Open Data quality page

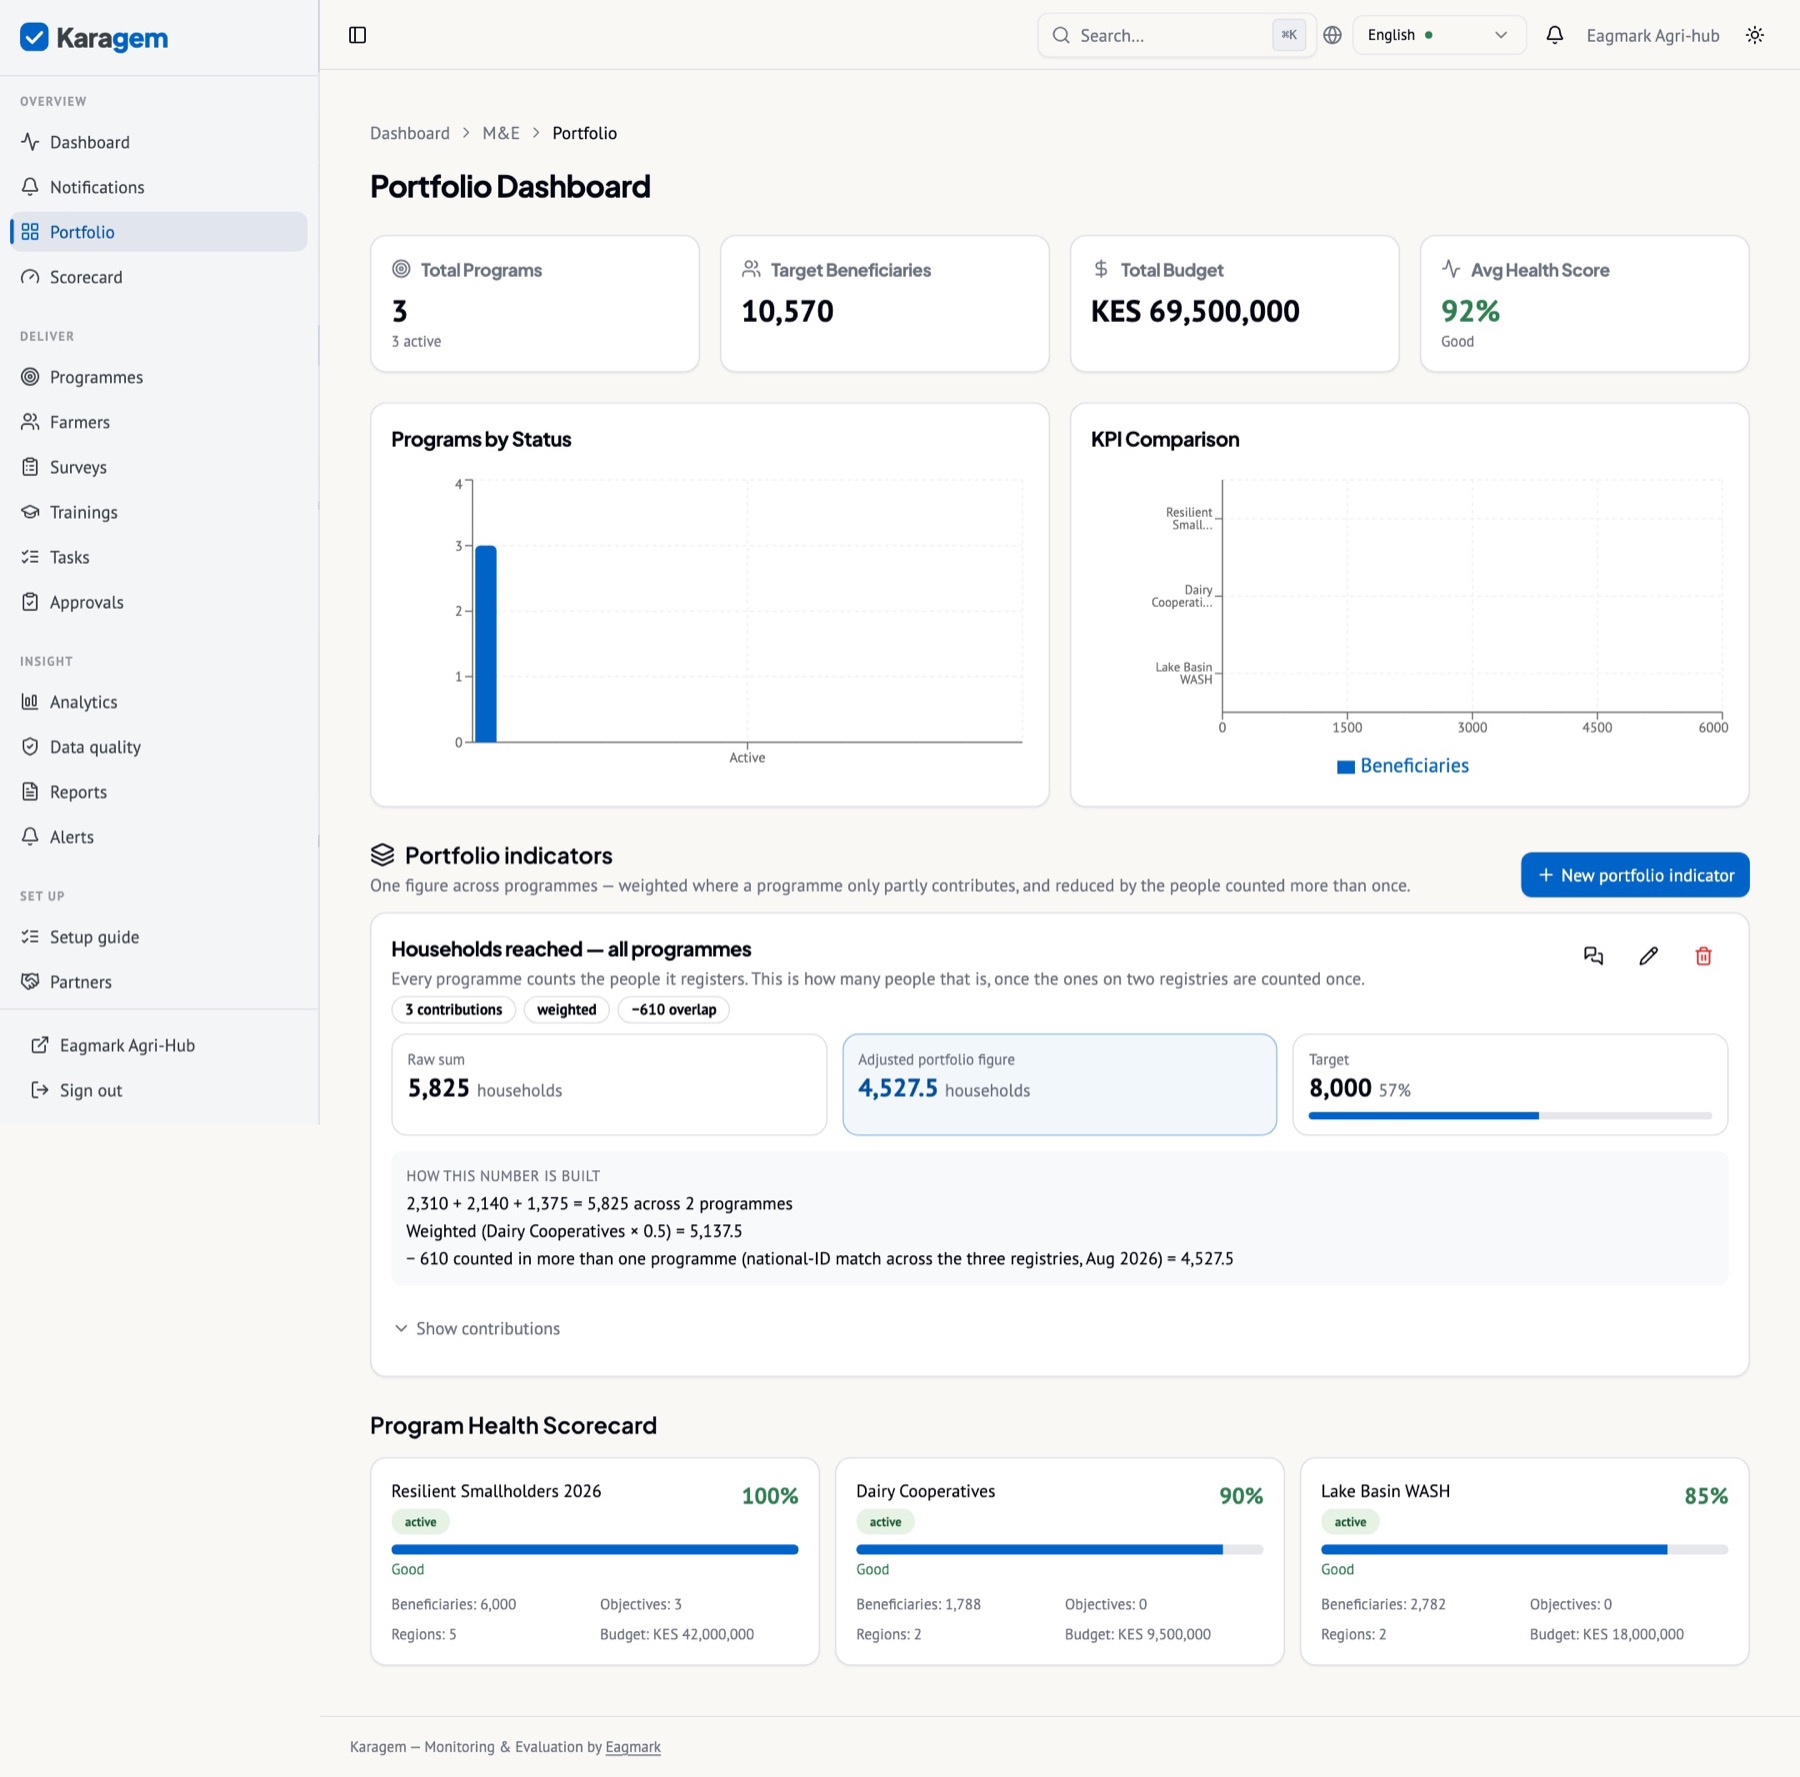tap(159, 747)
